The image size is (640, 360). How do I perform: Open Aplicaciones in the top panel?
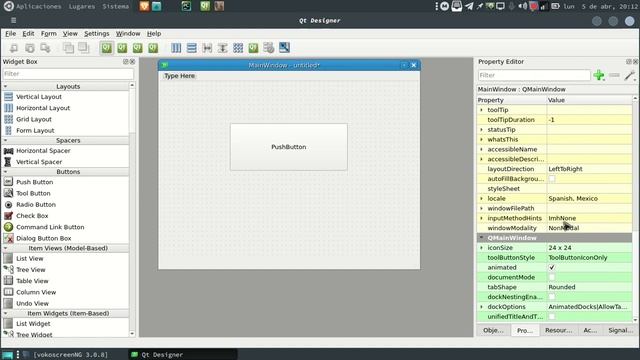pos(38,6)
